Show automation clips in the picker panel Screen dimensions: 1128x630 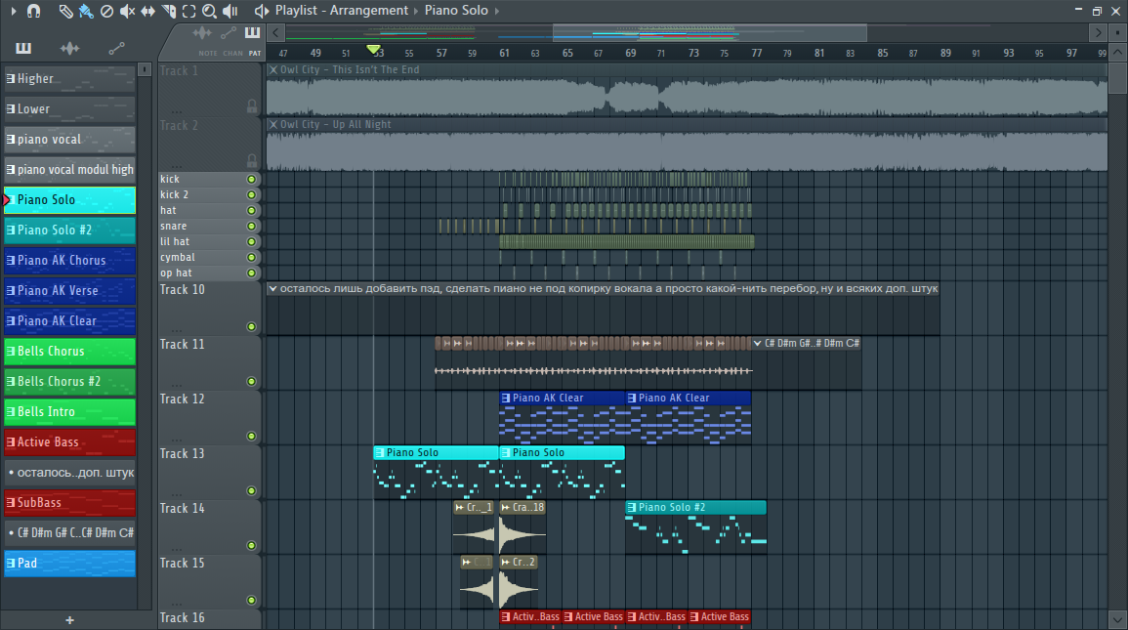click(x=116, y=48)
